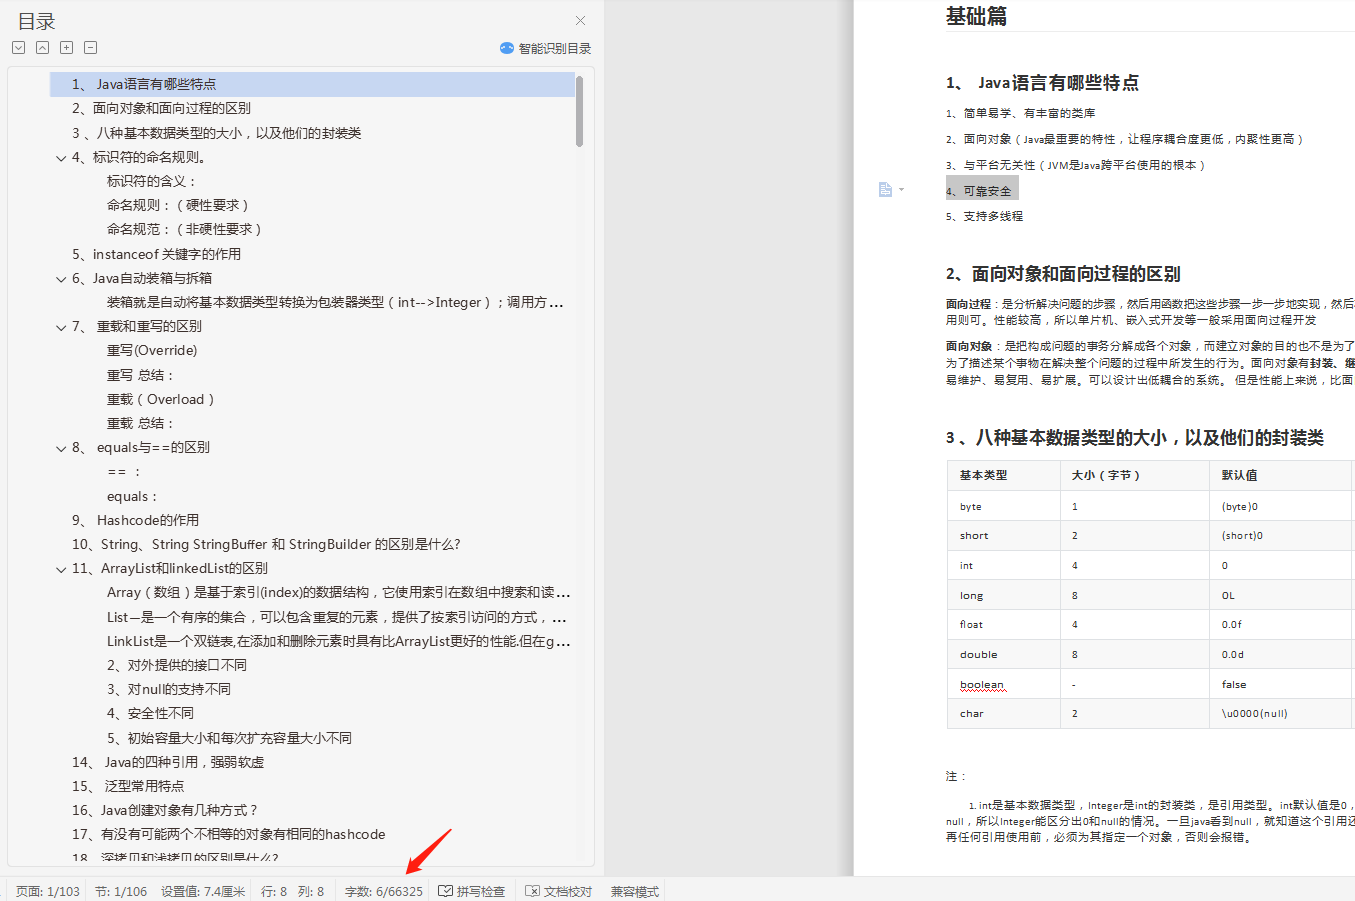Click 节: 1/106 section indicator
This screenshot has width=1355, height=901.
click(121, 891)
